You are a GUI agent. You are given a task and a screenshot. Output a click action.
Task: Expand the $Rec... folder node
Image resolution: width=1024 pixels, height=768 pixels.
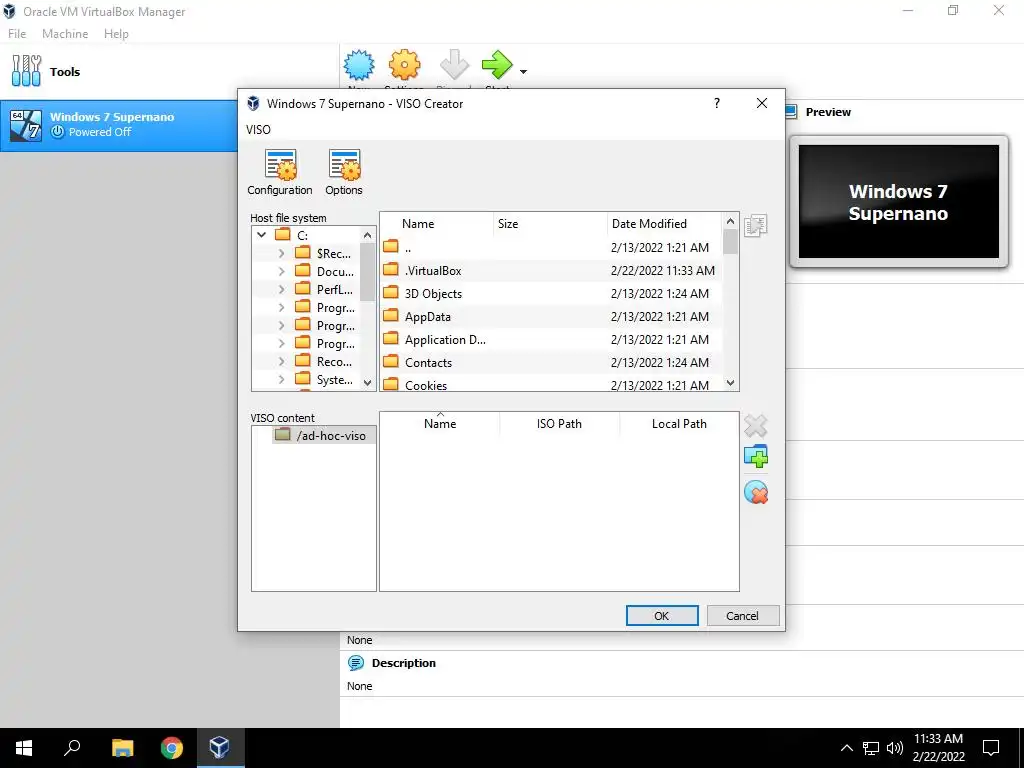[x=281, y=253]
